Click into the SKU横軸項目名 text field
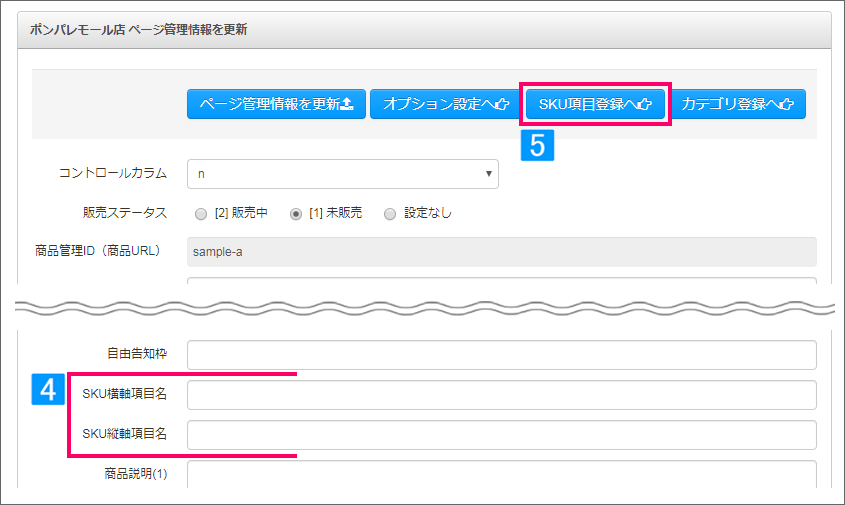Viewport: 845px width, 505px height. (502, 395)
